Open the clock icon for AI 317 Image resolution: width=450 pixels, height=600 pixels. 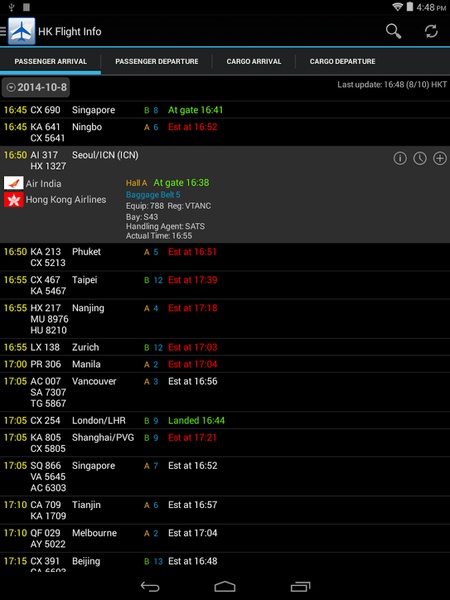click(x=420, y=158)
